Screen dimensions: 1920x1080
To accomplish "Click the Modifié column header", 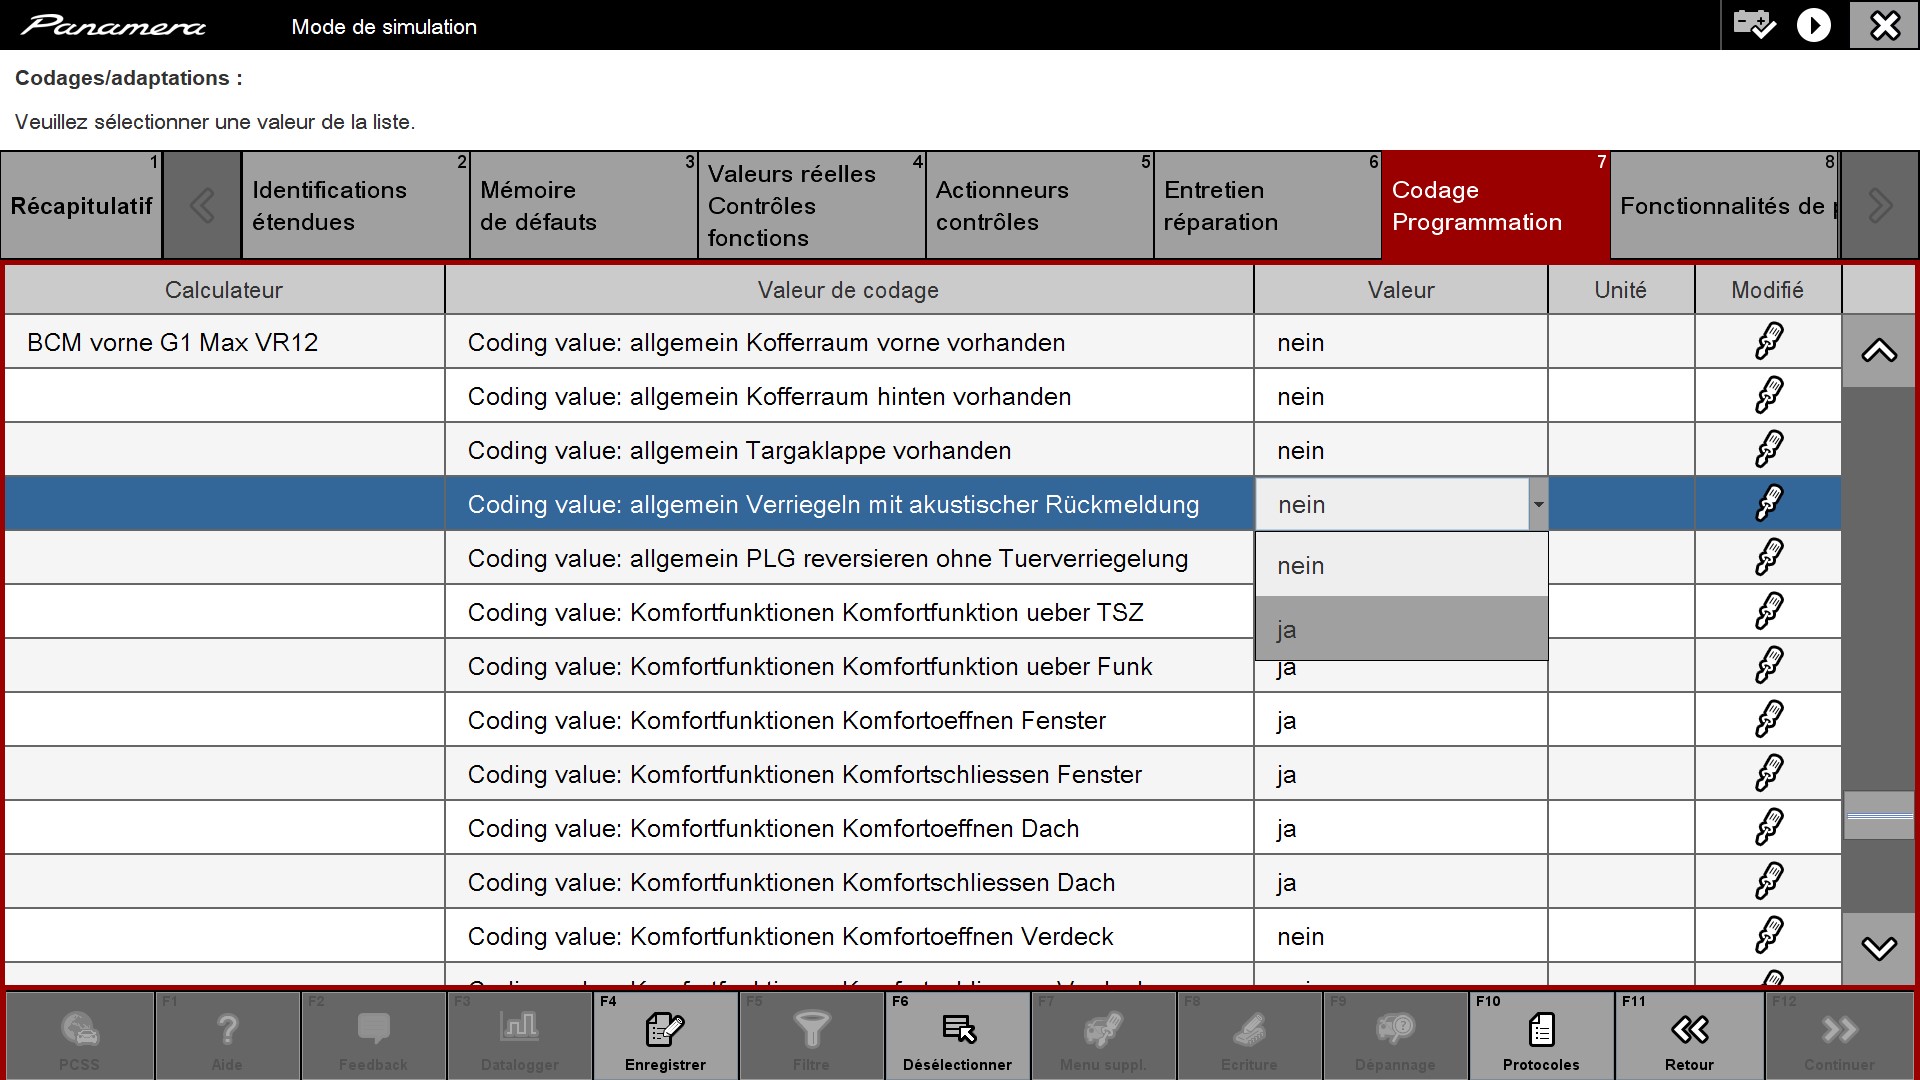I will (1767, 290).
